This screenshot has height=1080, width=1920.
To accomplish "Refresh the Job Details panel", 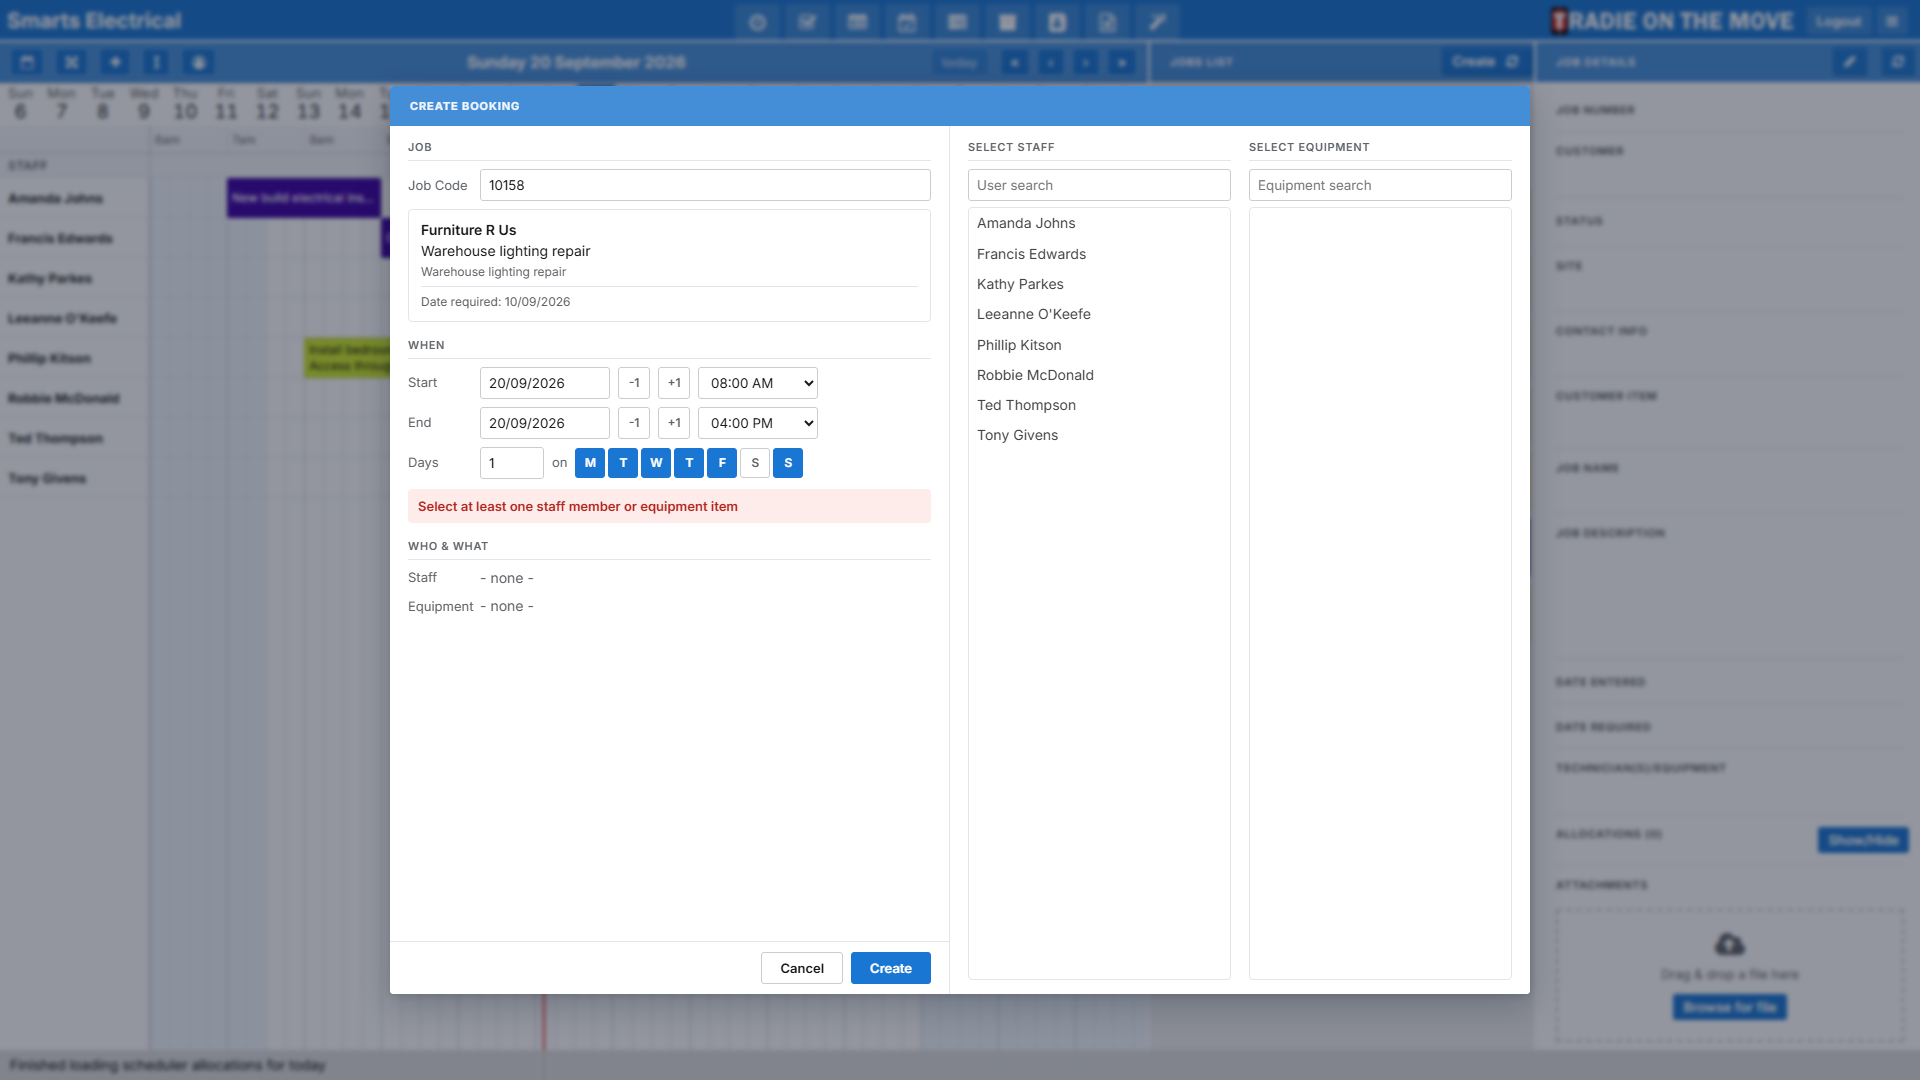I will pos(1897,62).
